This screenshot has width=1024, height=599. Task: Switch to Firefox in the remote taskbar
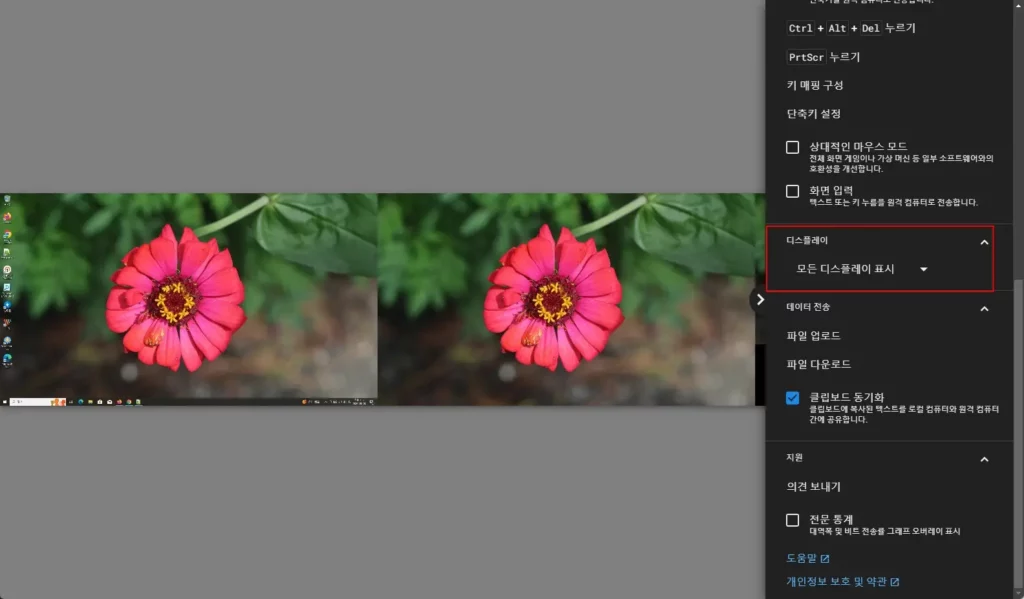120,402
